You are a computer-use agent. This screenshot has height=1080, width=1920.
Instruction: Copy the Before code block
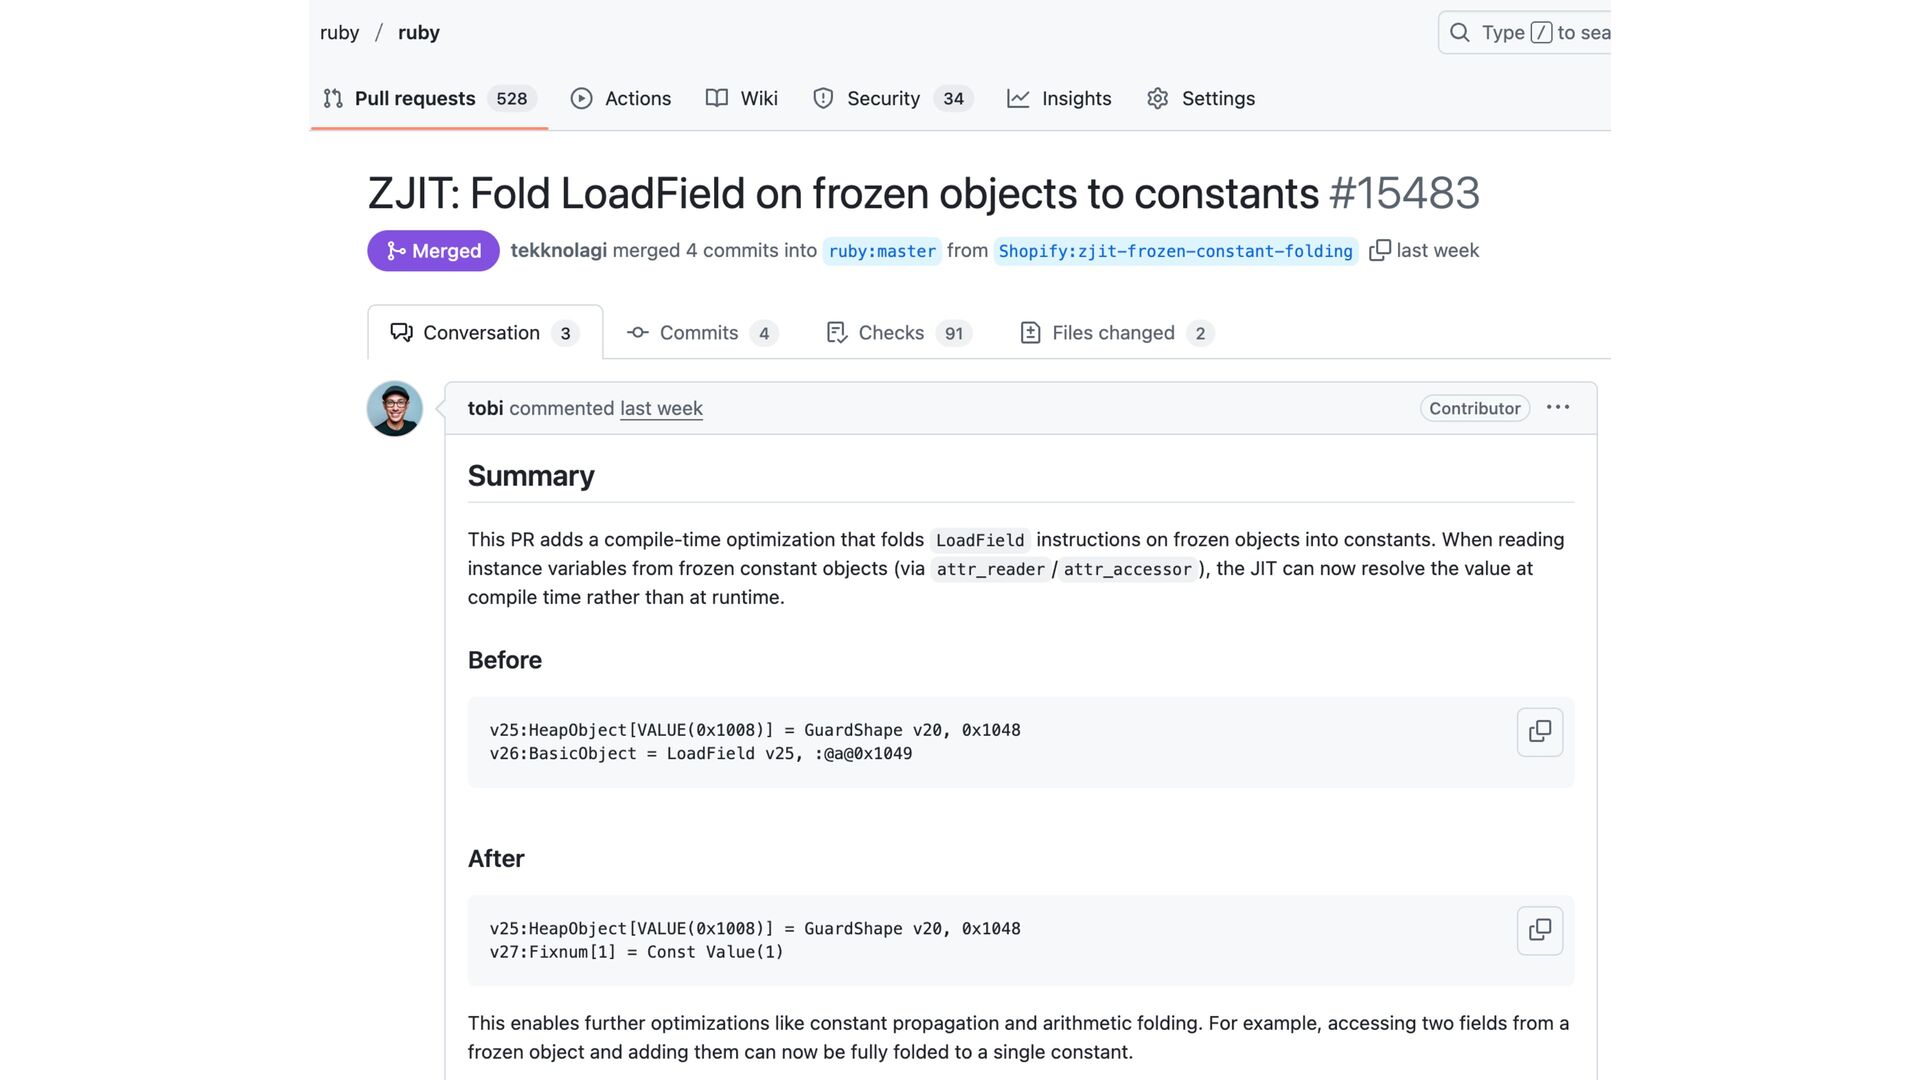(x=1539, y=731)
